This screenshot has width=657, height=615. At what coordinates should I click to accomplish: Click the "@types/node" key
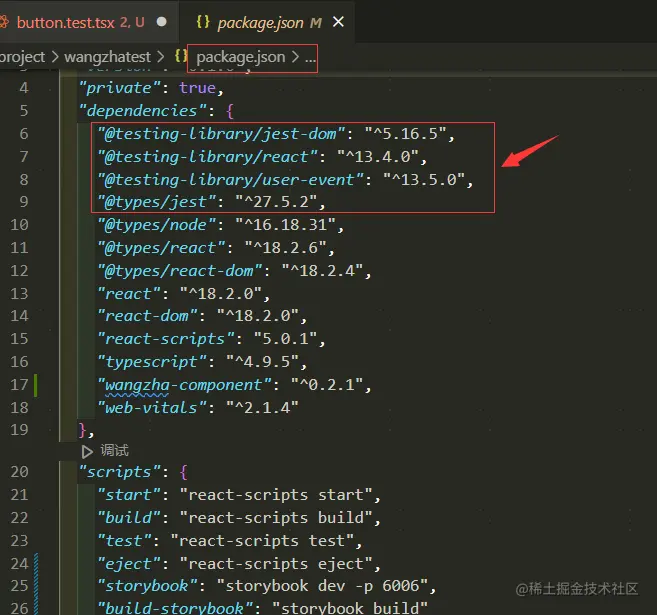tap(156, 225)
